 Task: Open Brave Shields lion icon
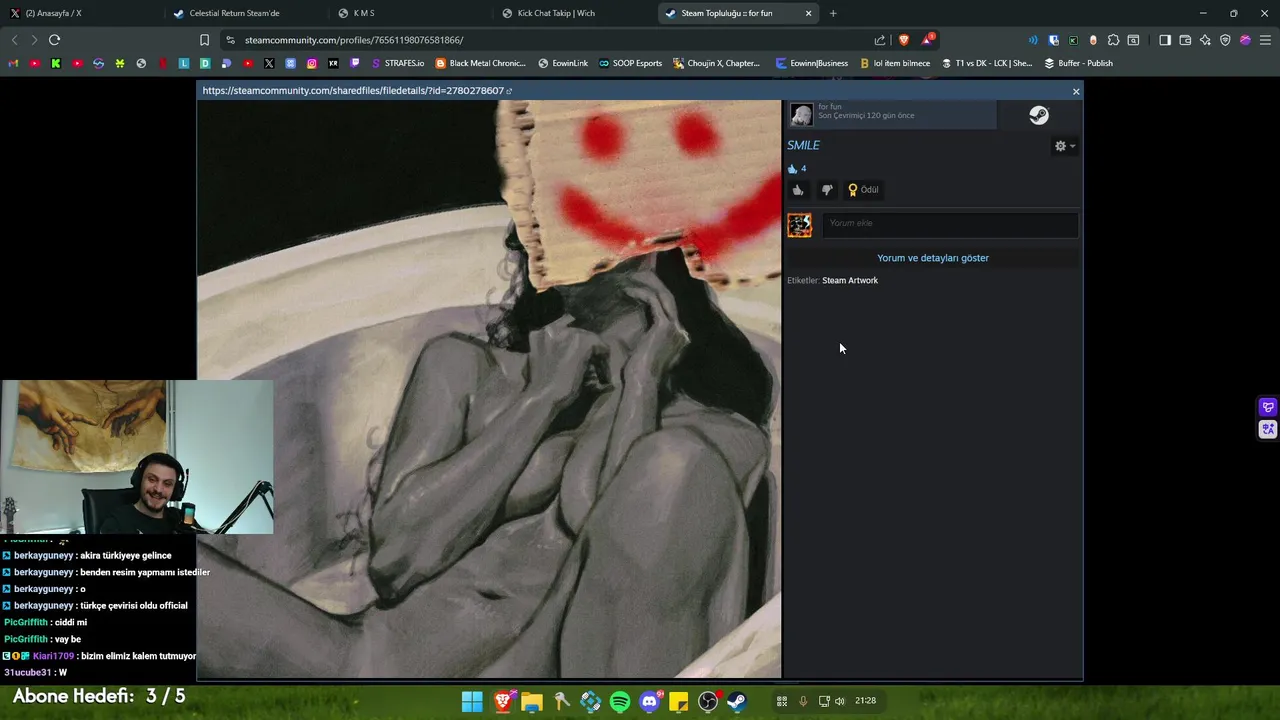tap(904, 40)
